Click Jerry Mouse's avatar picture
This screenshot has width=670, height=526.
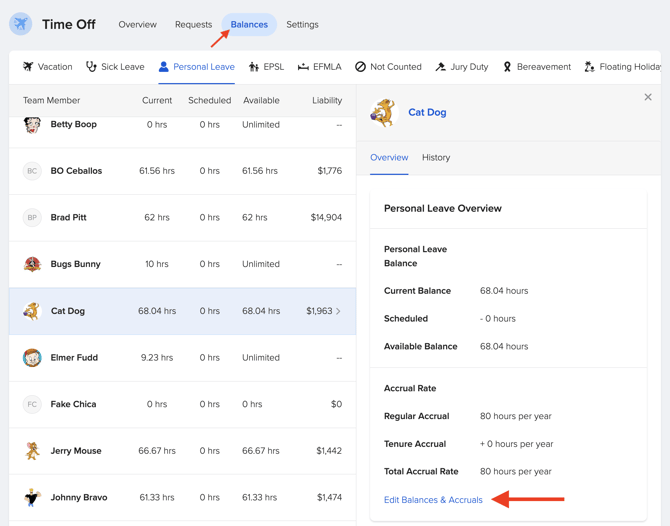point(32,451)
